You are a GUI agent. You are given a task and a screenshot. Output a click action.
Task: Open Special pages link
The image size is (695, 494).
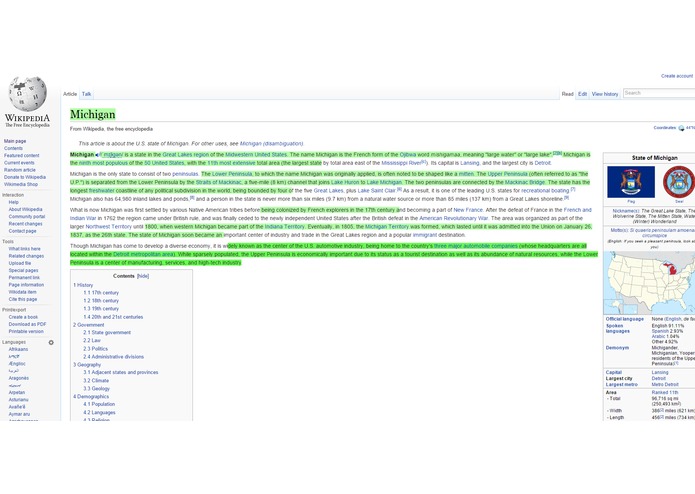click(23, 270)
